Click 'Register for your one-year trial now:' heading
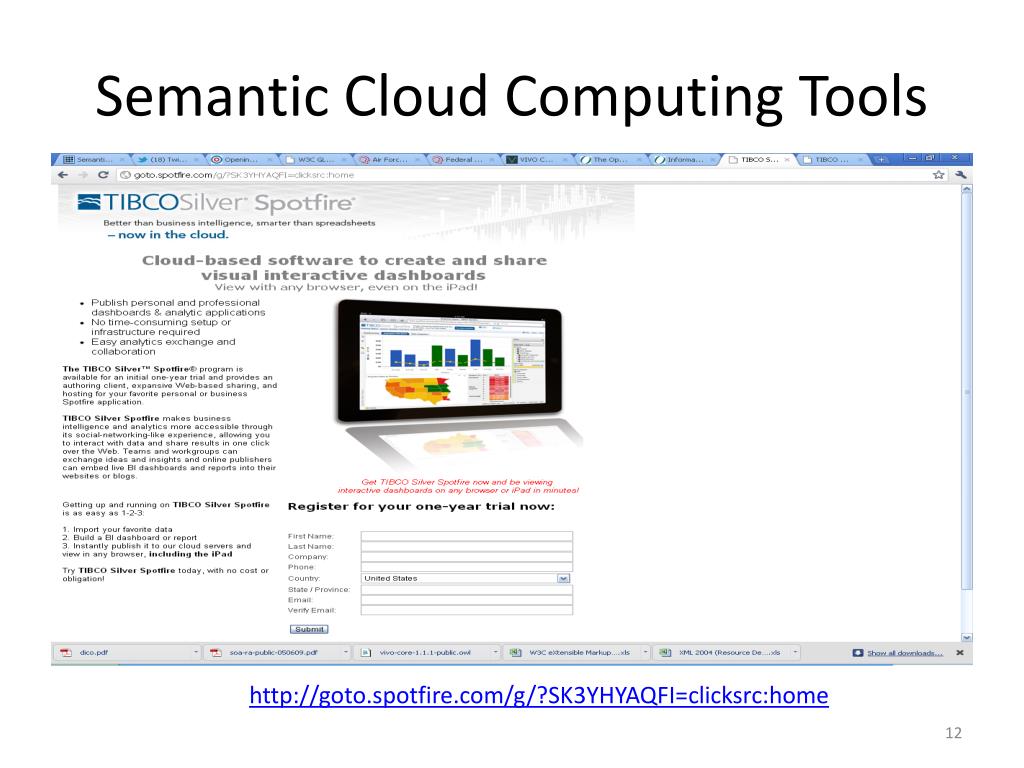1024x768 pixels. (421, 507)
